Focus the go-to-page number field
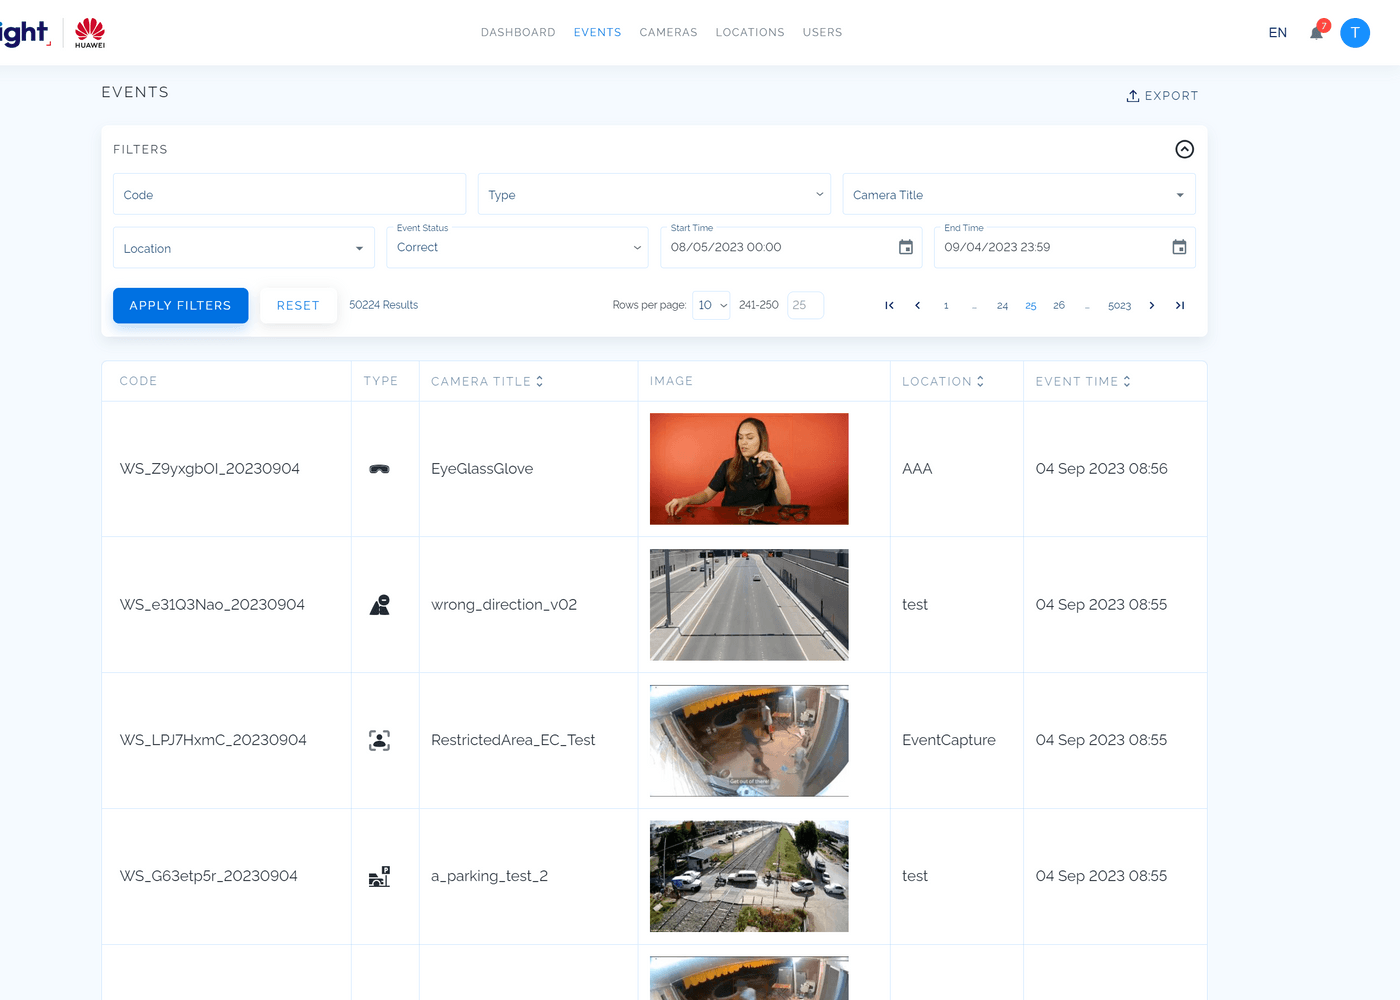This screenshot has height=1000, width=1400. [805, 306]
